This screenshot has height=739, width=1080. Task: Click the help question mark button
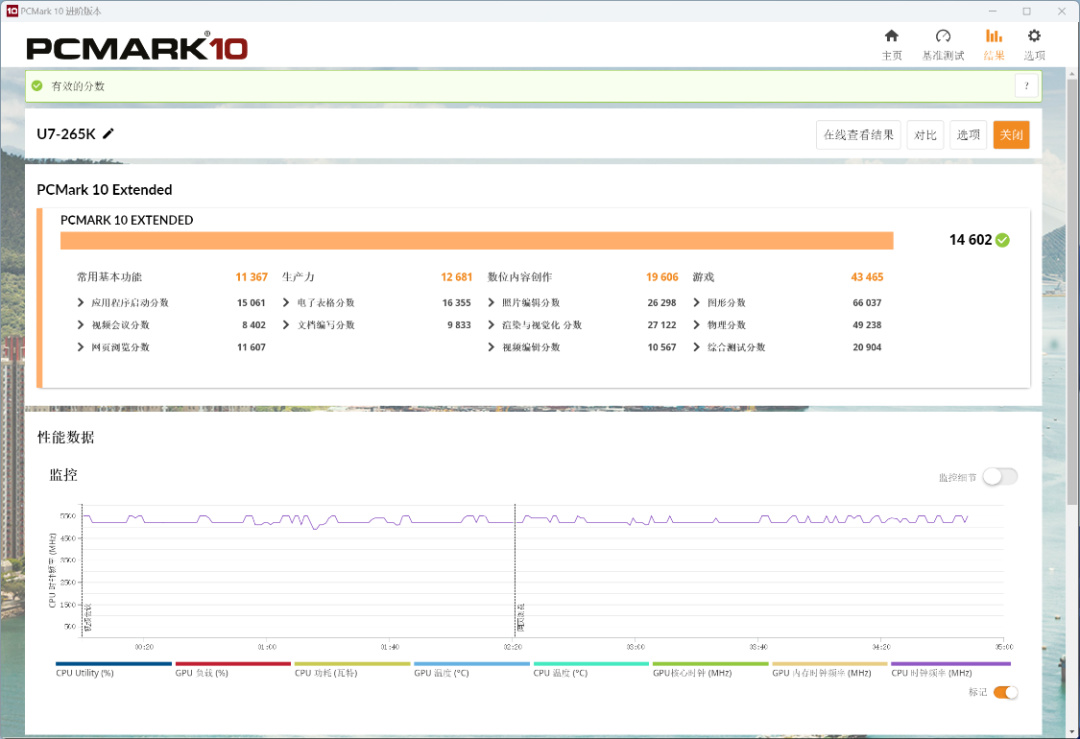[x=1026, y=86]
